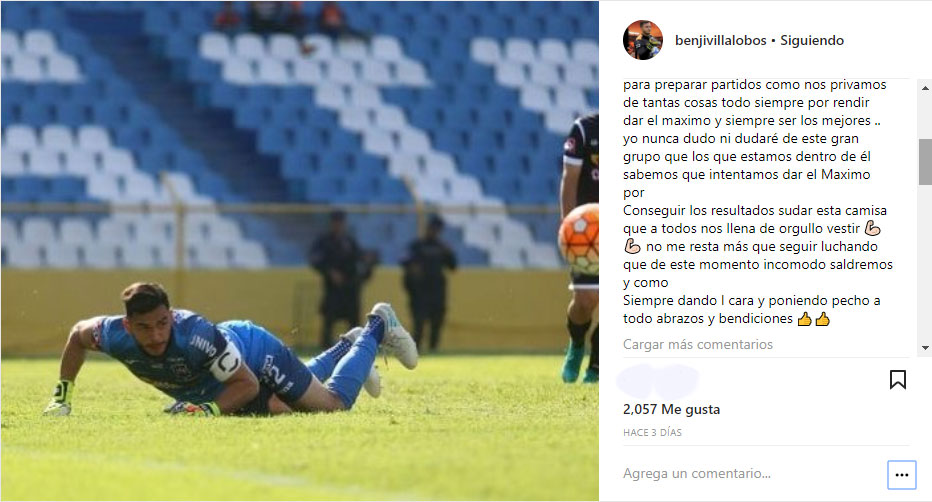Image resolution: width=932 pixels, height=502 pixels.
Task: Click the comments scrollbar down arrow
Action: click(925, 348)
